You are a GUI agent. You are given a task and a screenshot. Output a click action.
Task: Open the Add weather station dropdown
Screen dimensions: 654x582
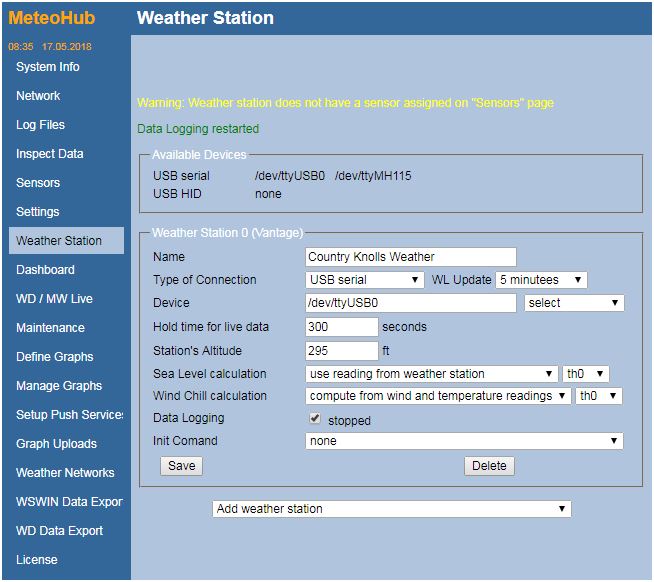[392, 509]
